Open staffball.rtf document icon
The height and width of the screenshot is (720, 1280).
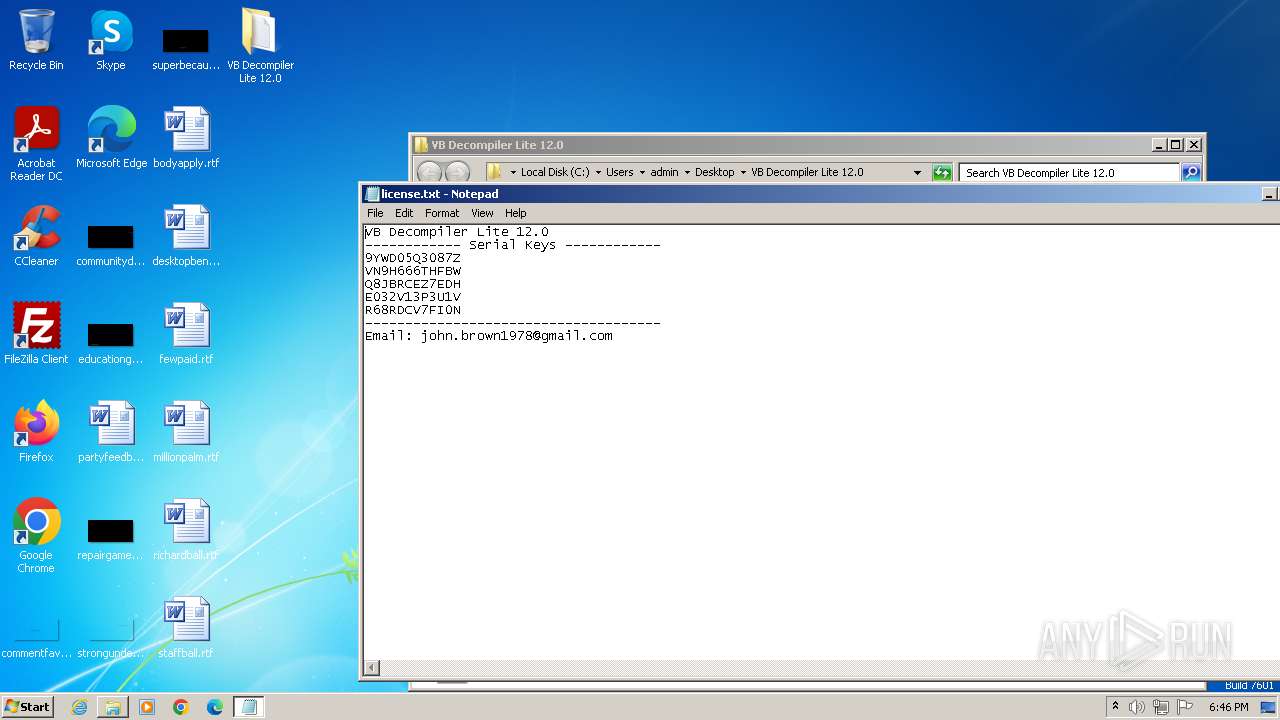(x=186, y=628)
